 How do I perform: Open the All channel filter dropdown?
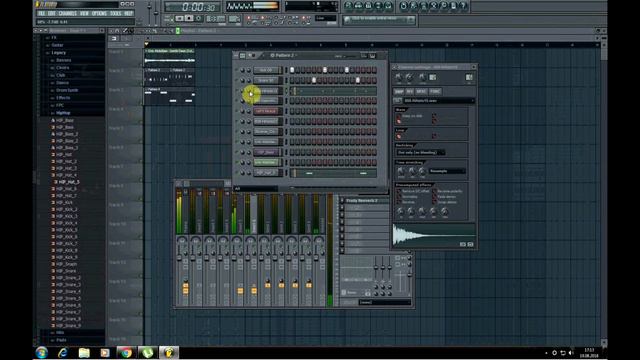tap(256, 189)
